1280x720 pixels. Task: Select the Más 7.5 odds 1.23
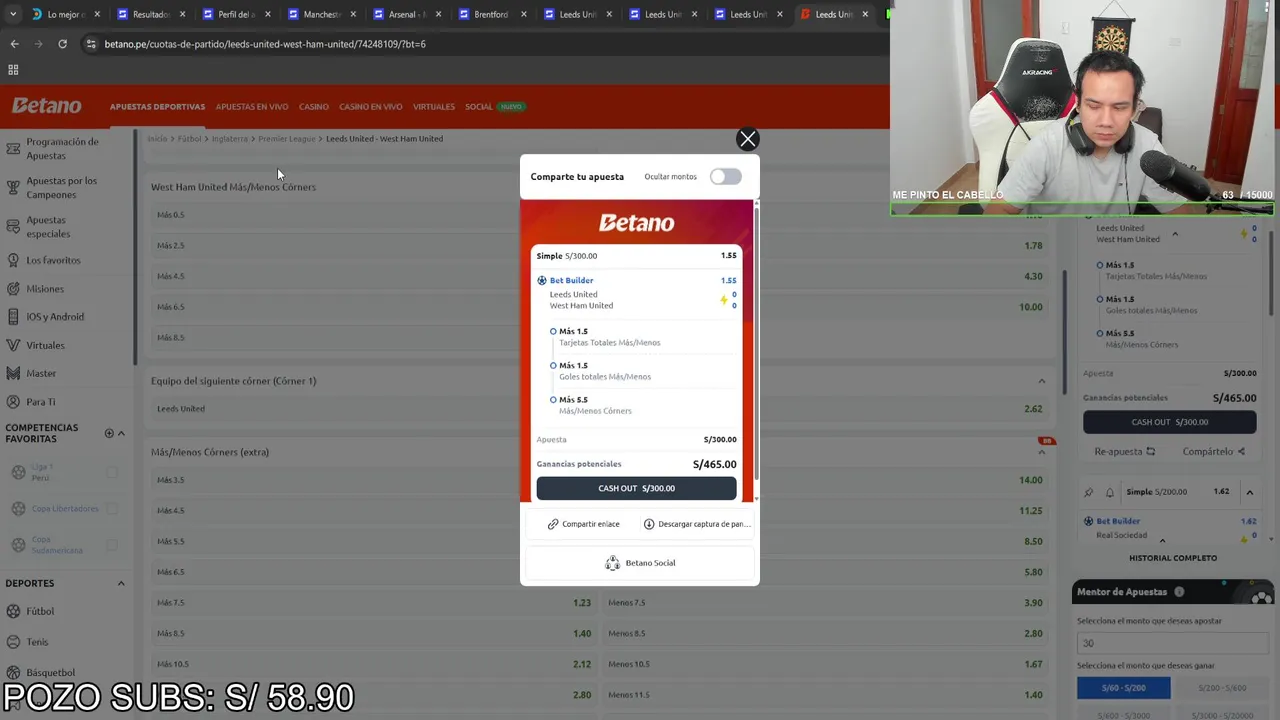373,603
